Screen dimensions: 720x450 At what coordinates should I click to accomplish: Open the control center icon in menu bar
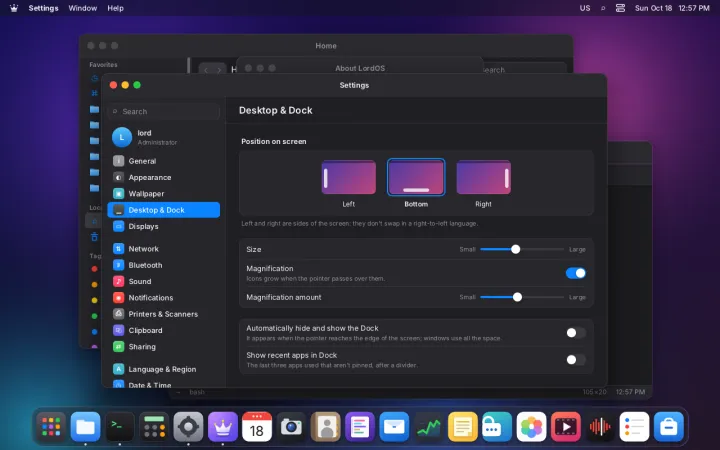pyautogui.click(x=620, y=8)
